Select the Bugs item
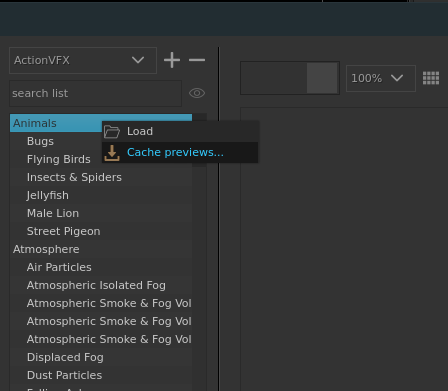Image resolution: width=448 pixels, height=391 pixels. [101, 141]
